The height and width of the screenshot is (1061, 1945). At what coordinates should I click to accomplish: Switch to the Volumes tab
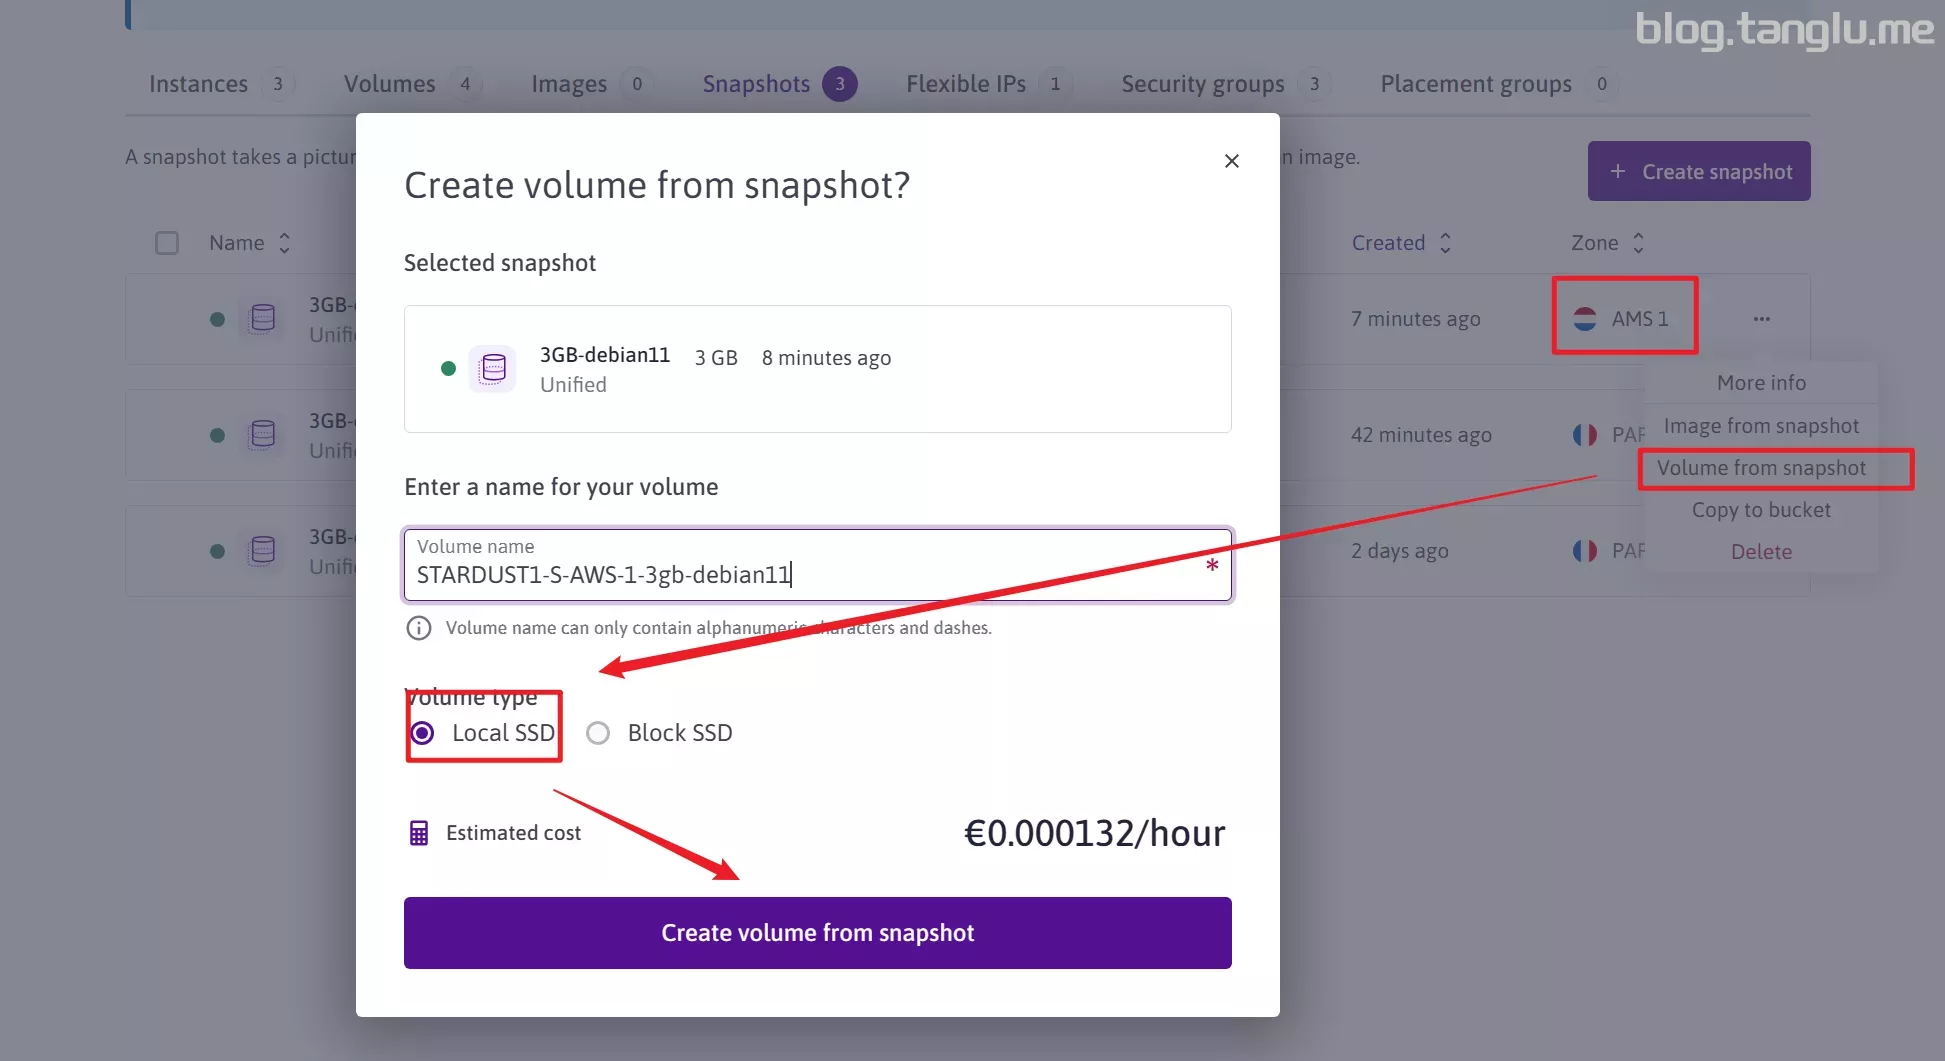tap(390, 84)
